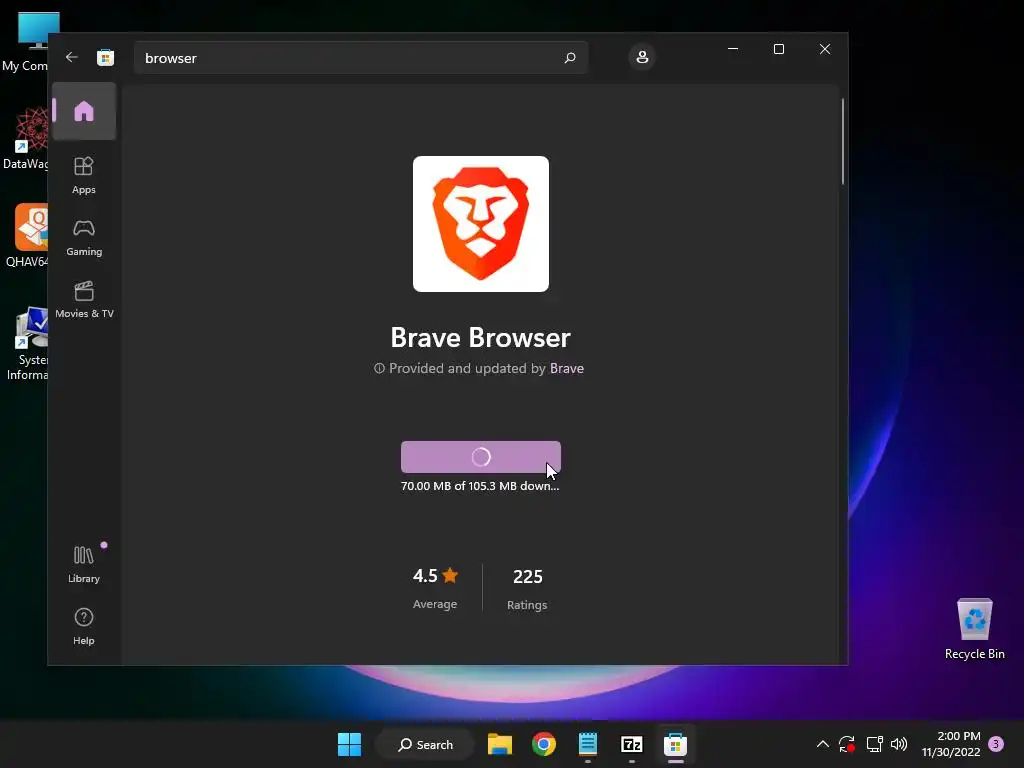The image size is (1024, 768).
Task: Go back with the Store back arrow
Action: point(72,57)
